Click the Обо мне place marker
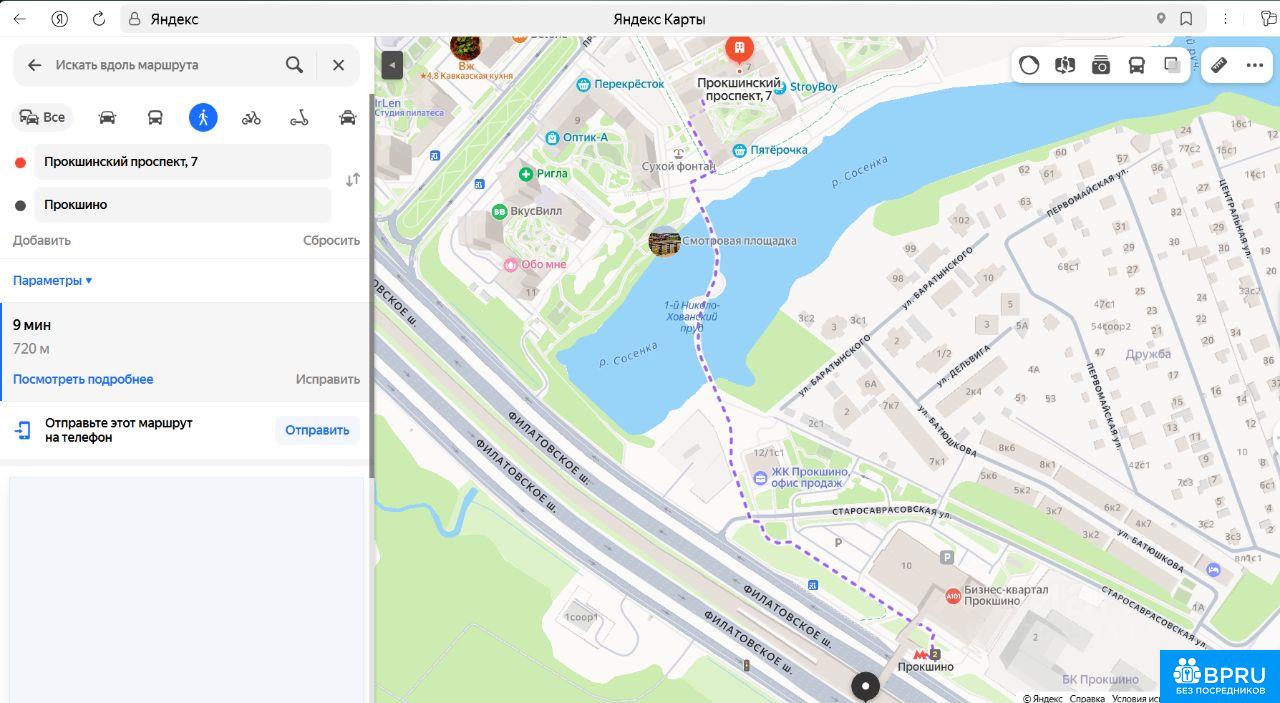Viewport: 1280px width, 703px height. click(x=510, y=264)
